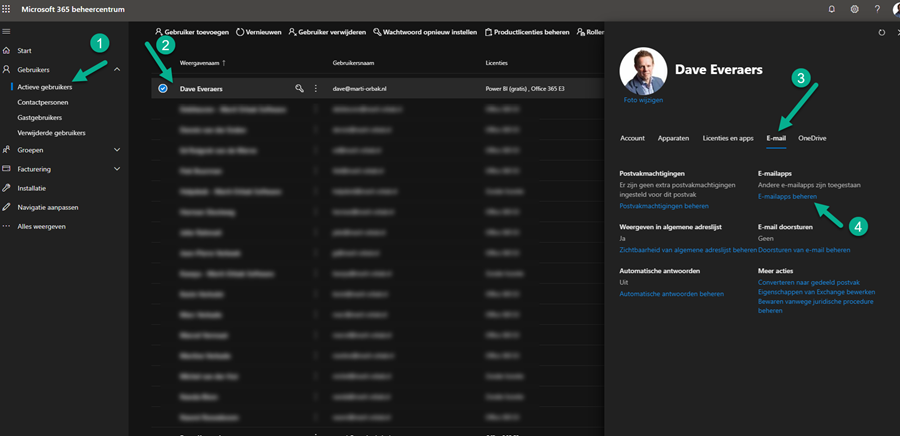Collapse the Gebruikers section
The width and height of the screenshot is (900, 436).
(117, 69)
